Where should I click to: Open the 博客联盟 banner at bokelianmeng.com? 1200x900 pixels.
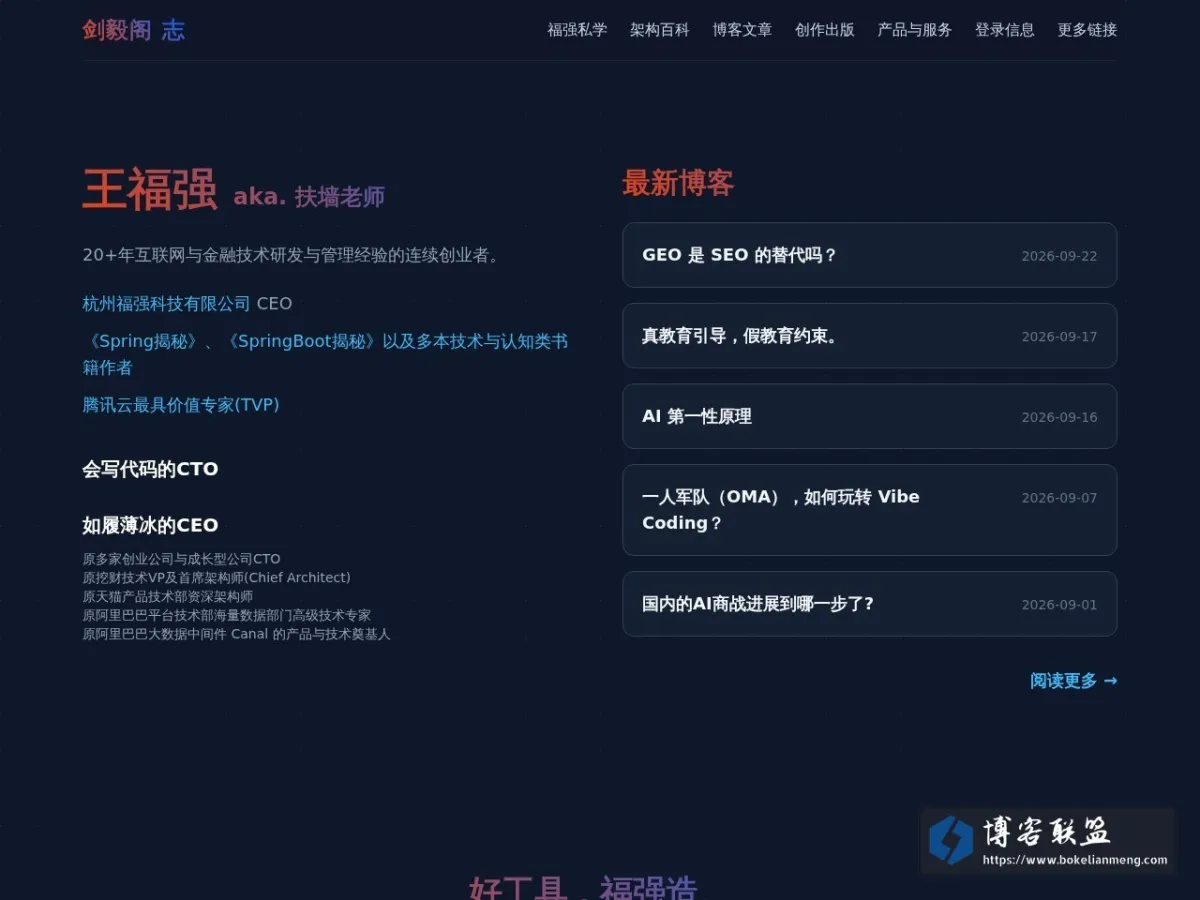click(1048, 841)
